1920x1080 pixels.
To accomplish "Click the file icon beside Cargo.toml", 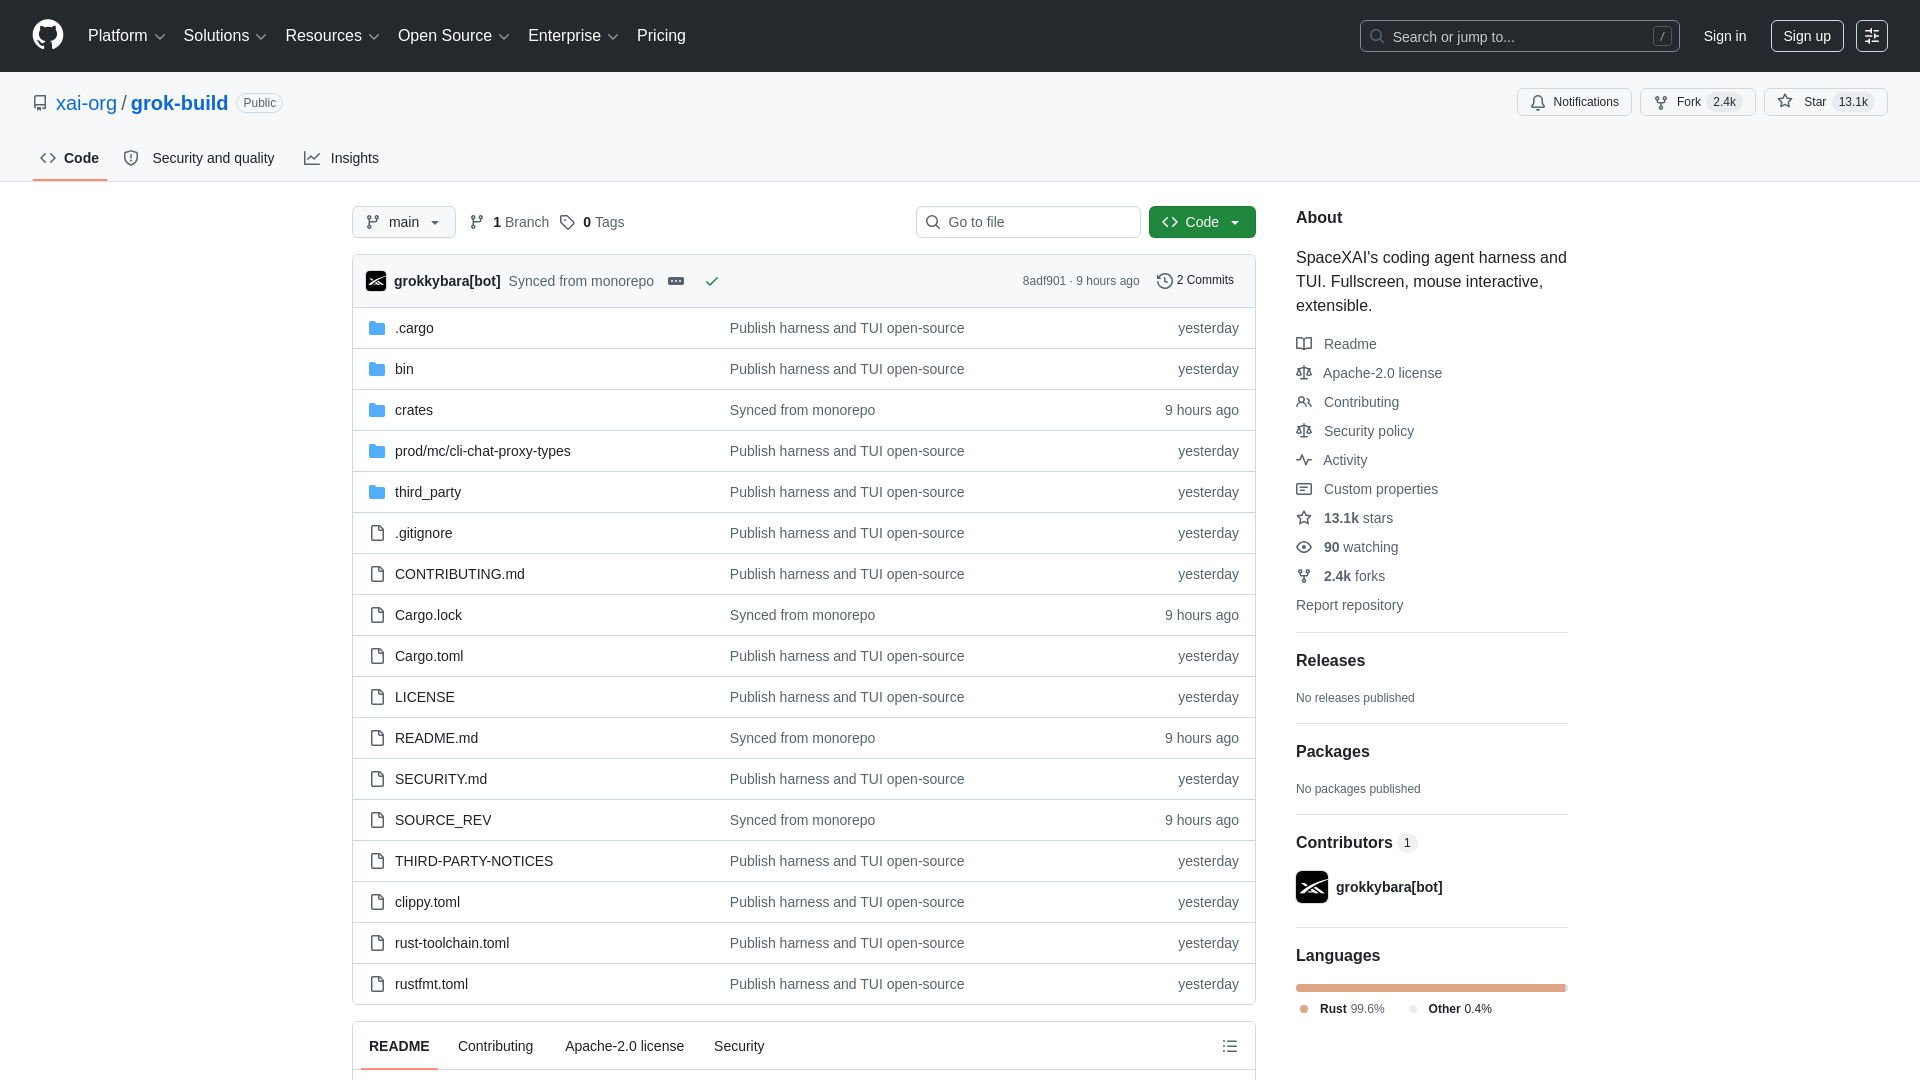I will (377, 656).
